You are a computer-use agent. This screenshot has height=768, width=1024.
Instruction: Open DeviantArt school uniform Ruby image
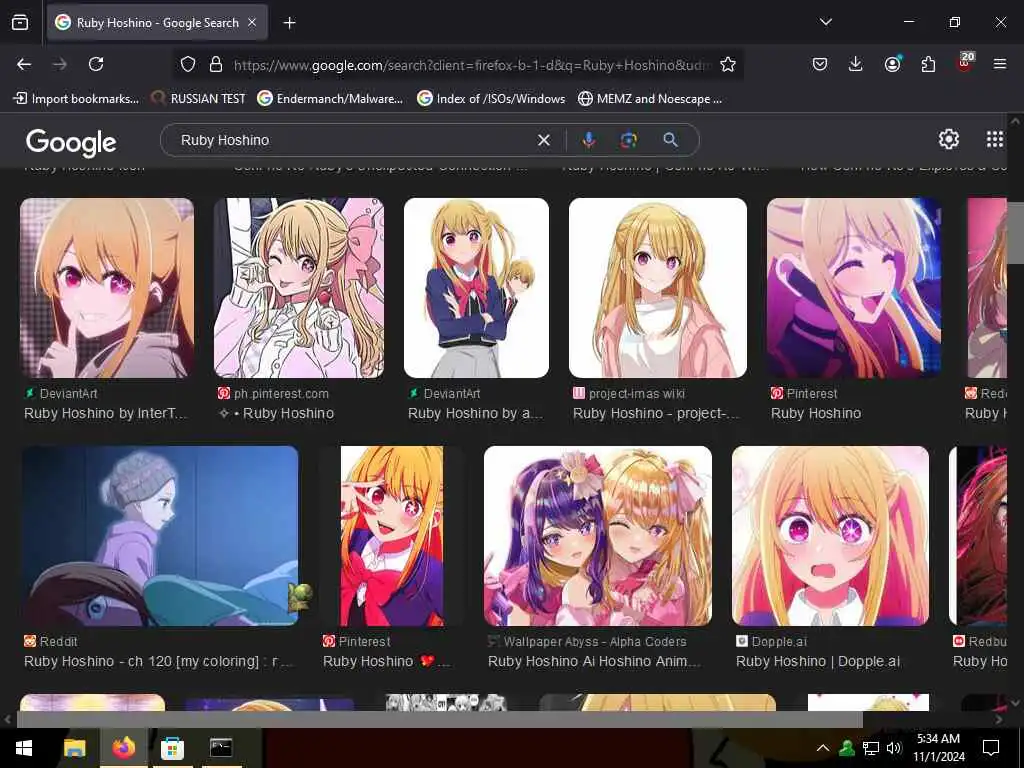(x=476, y=288)
